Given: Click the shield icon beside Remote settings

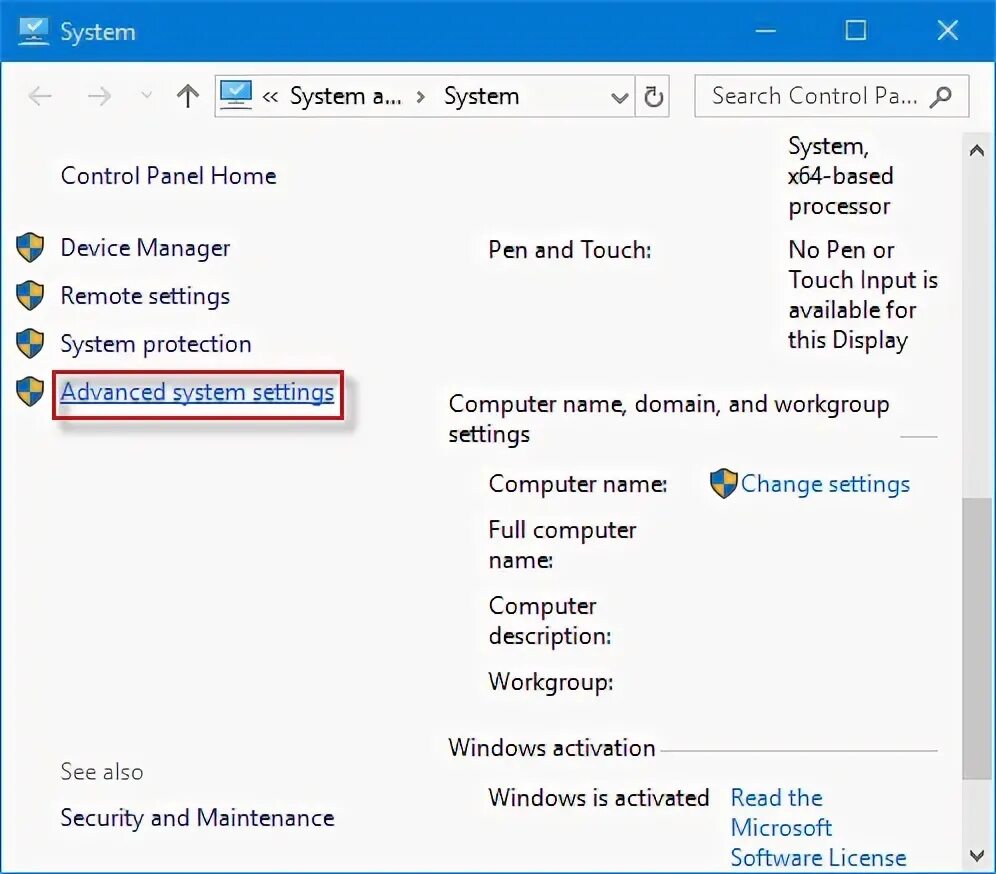Looking at the screenshot, I should [30, 295].
